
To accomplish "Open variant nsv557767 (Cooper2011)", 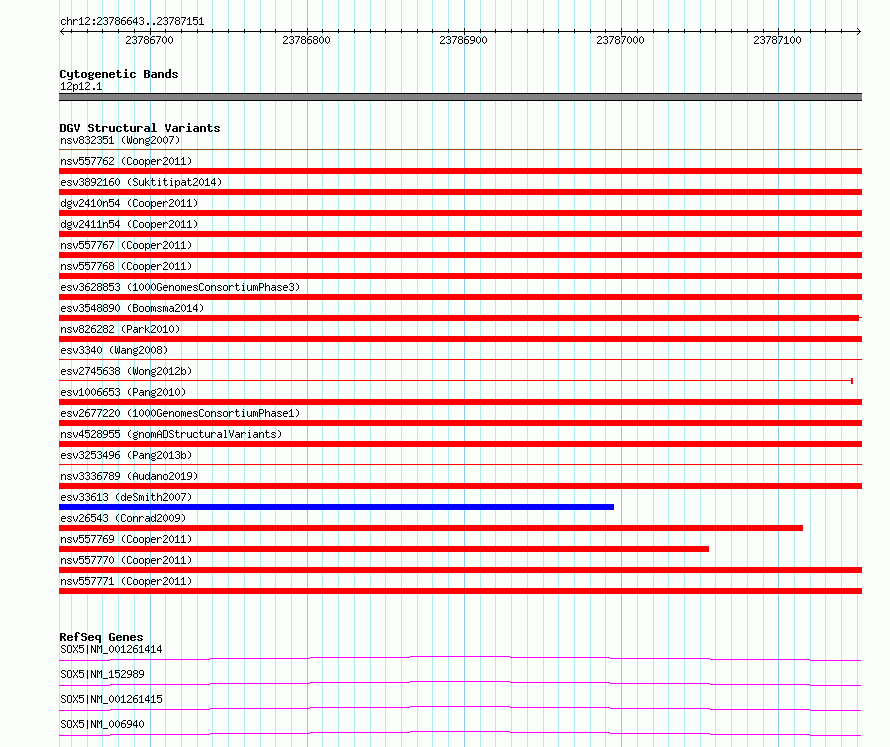I will coord(126,245).
